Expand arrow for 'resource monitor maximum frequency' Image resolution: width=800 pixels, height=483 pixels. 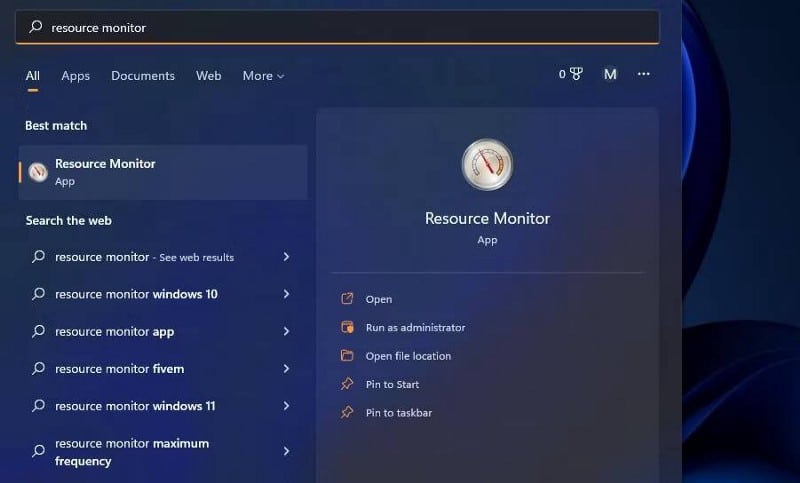(x=286, y=451)
